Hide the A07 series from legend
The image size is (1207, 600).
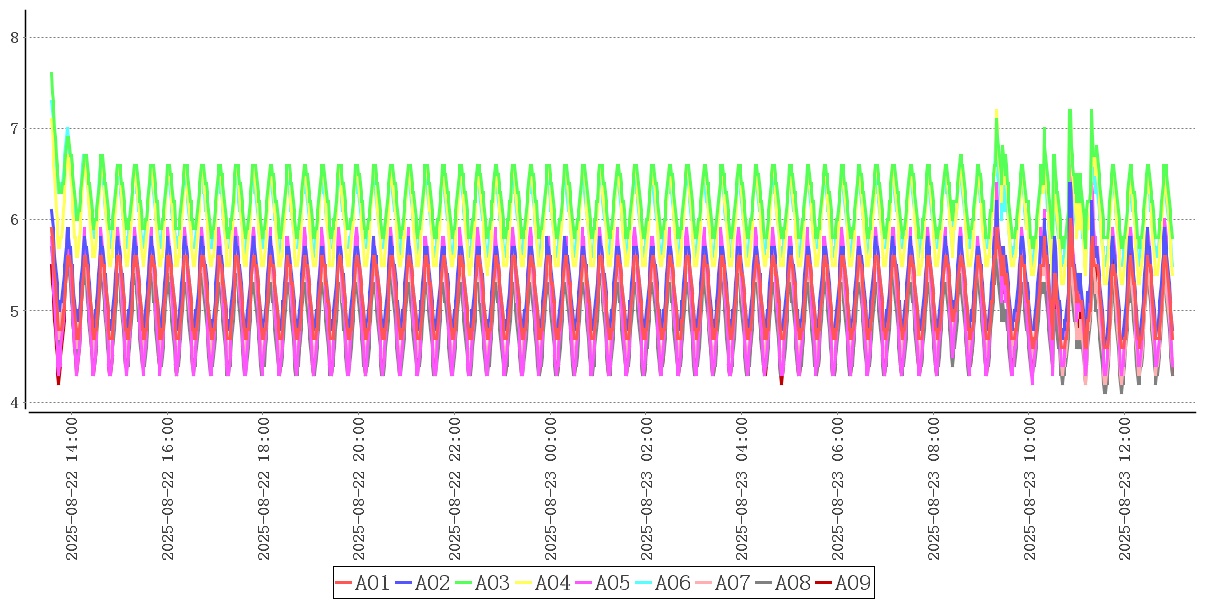click(722, 583)
